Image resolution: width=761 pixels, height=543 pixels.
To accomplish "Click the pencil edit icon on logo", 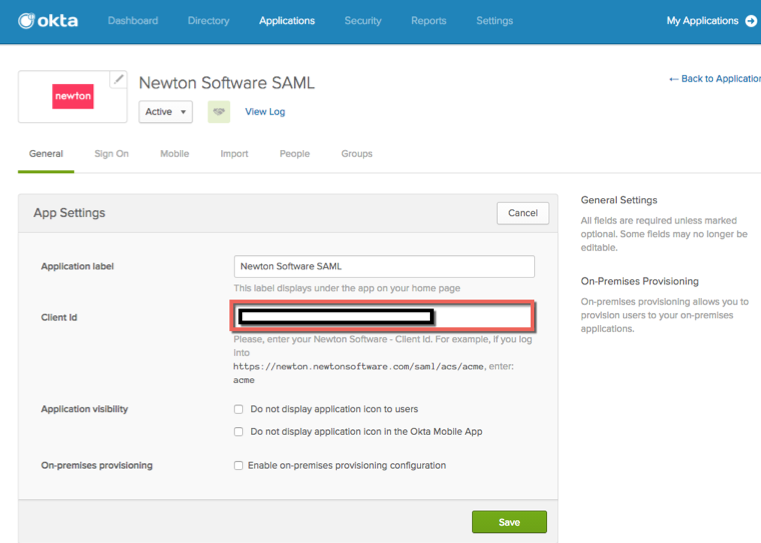I will pyautogui.click(x=118, y=79).
